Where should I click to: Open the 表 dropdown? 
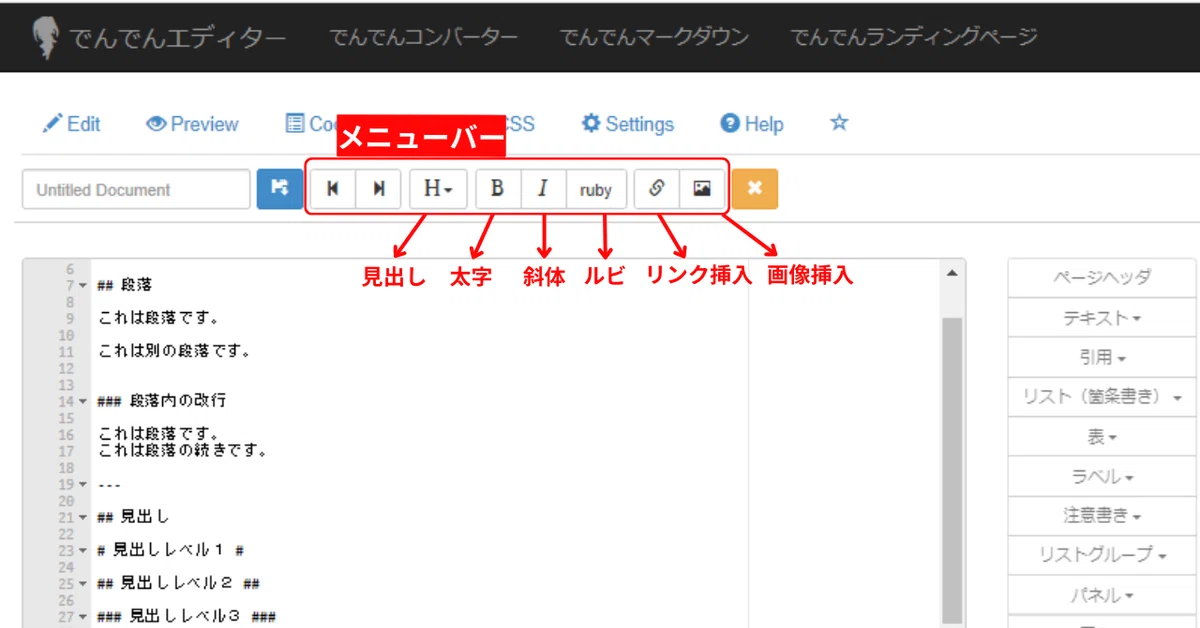point(1103,437)
